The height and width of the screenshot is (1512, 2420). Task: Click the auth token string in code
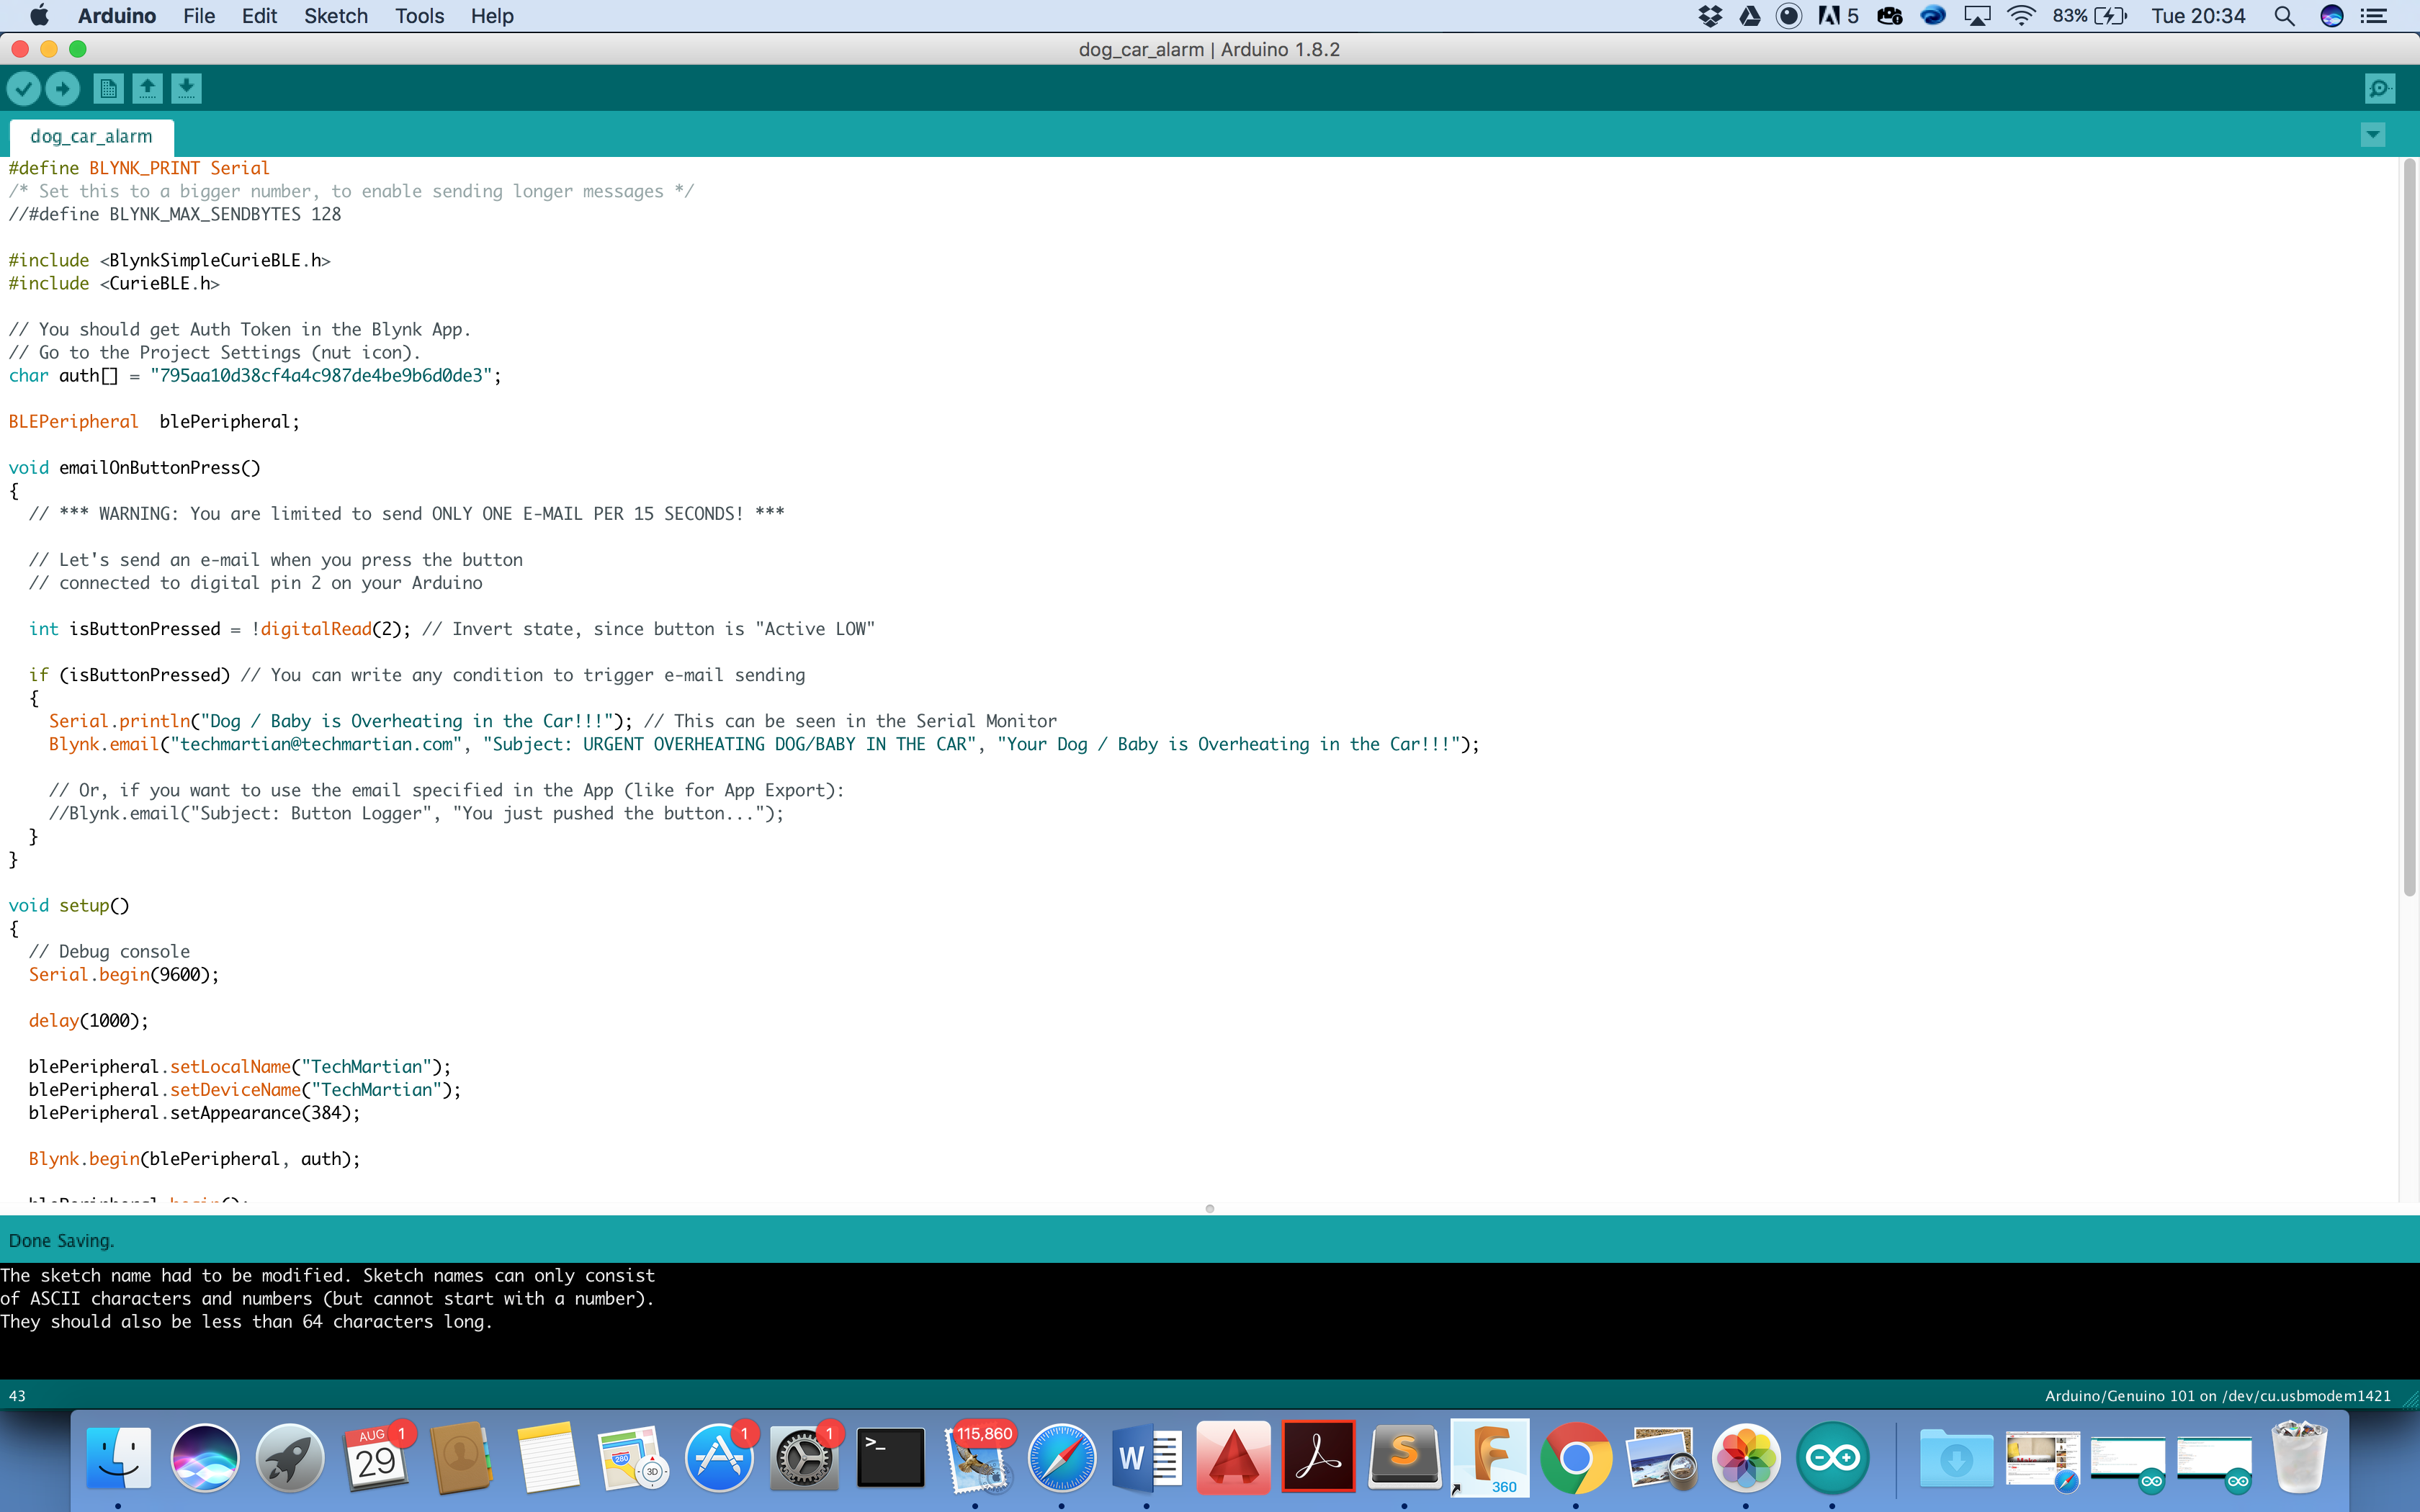coord(320,376)
